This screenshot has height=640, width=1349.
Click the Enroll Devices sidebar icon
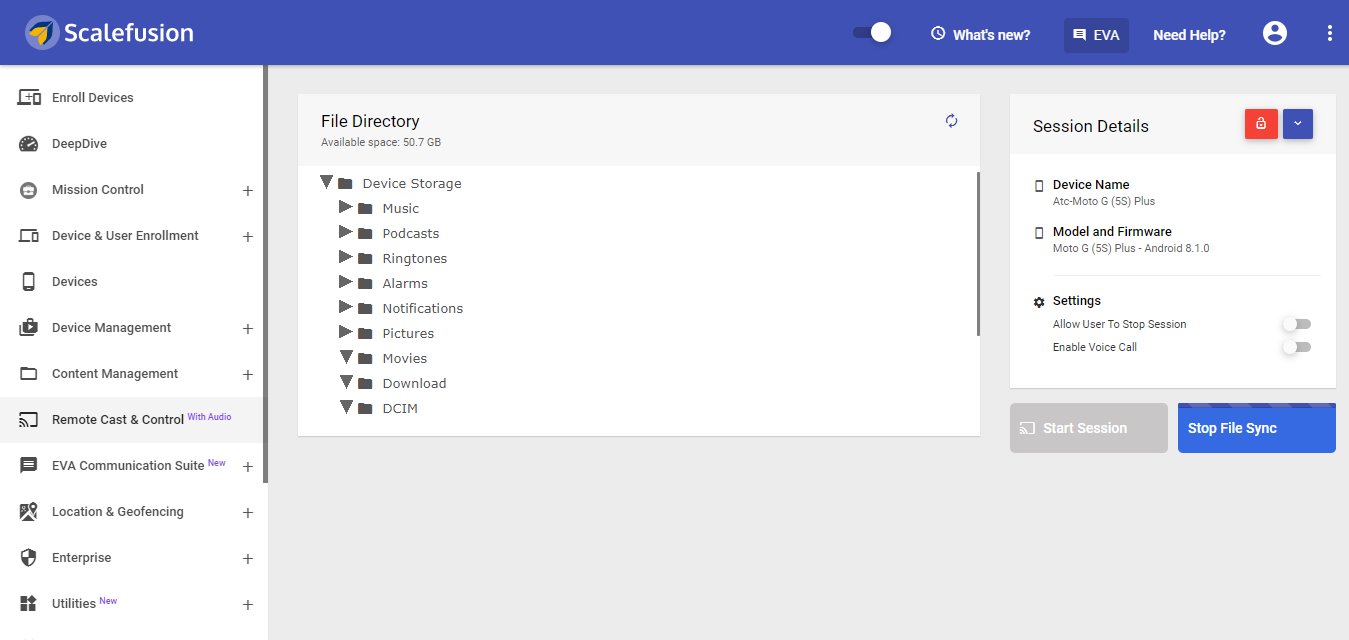(29, 98)
